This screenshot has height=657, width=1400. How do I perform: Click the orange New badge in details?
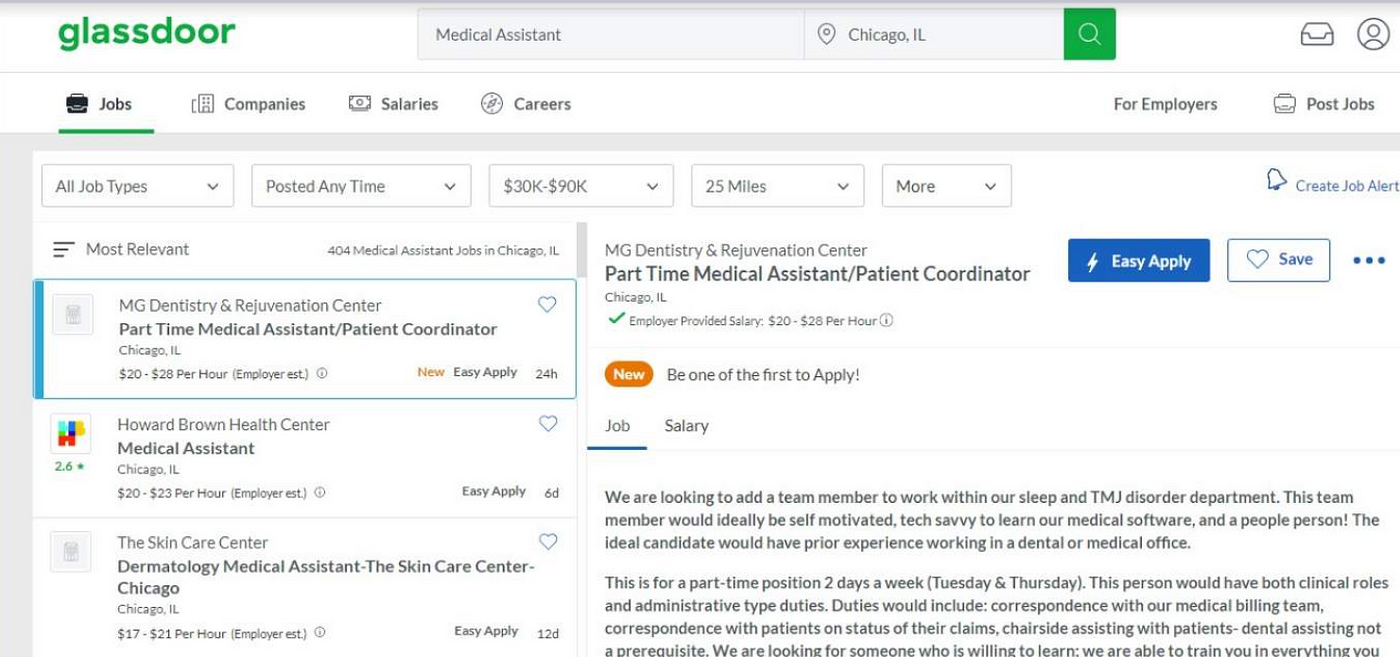tap(628, 375)
